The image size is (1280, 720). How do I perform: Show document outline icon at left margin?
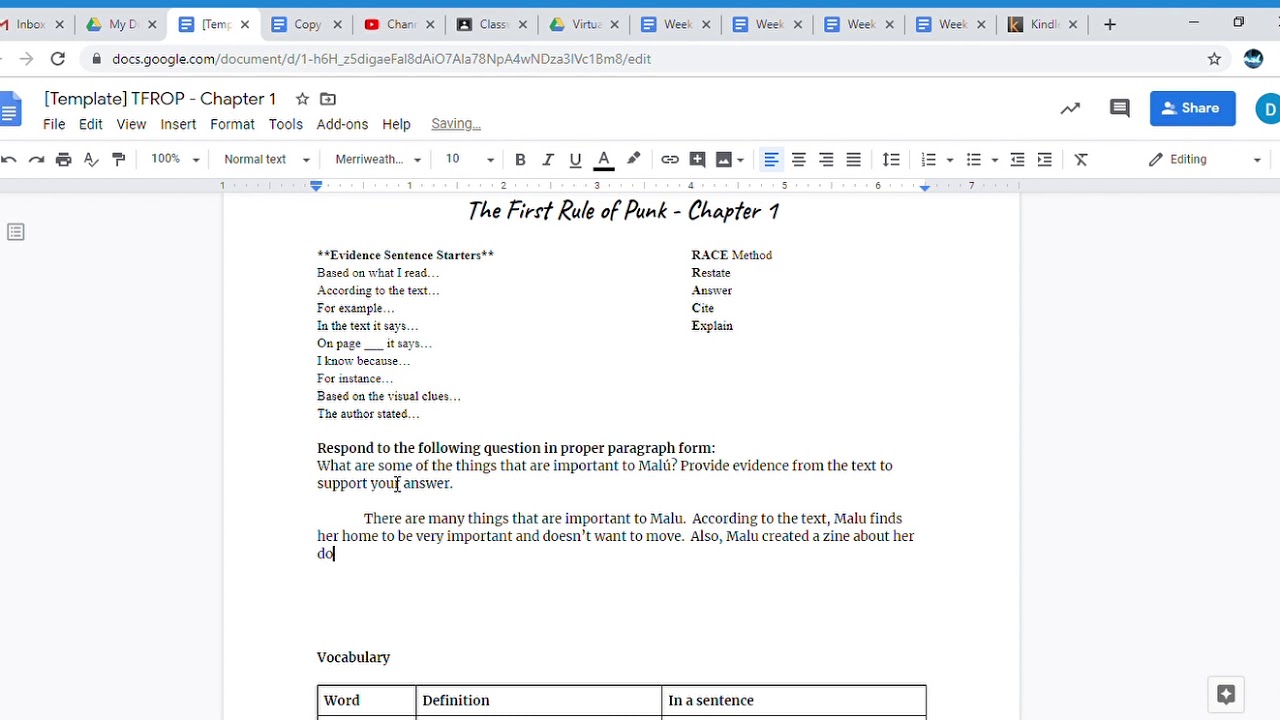pyautogui.click(x=15, y=232)
